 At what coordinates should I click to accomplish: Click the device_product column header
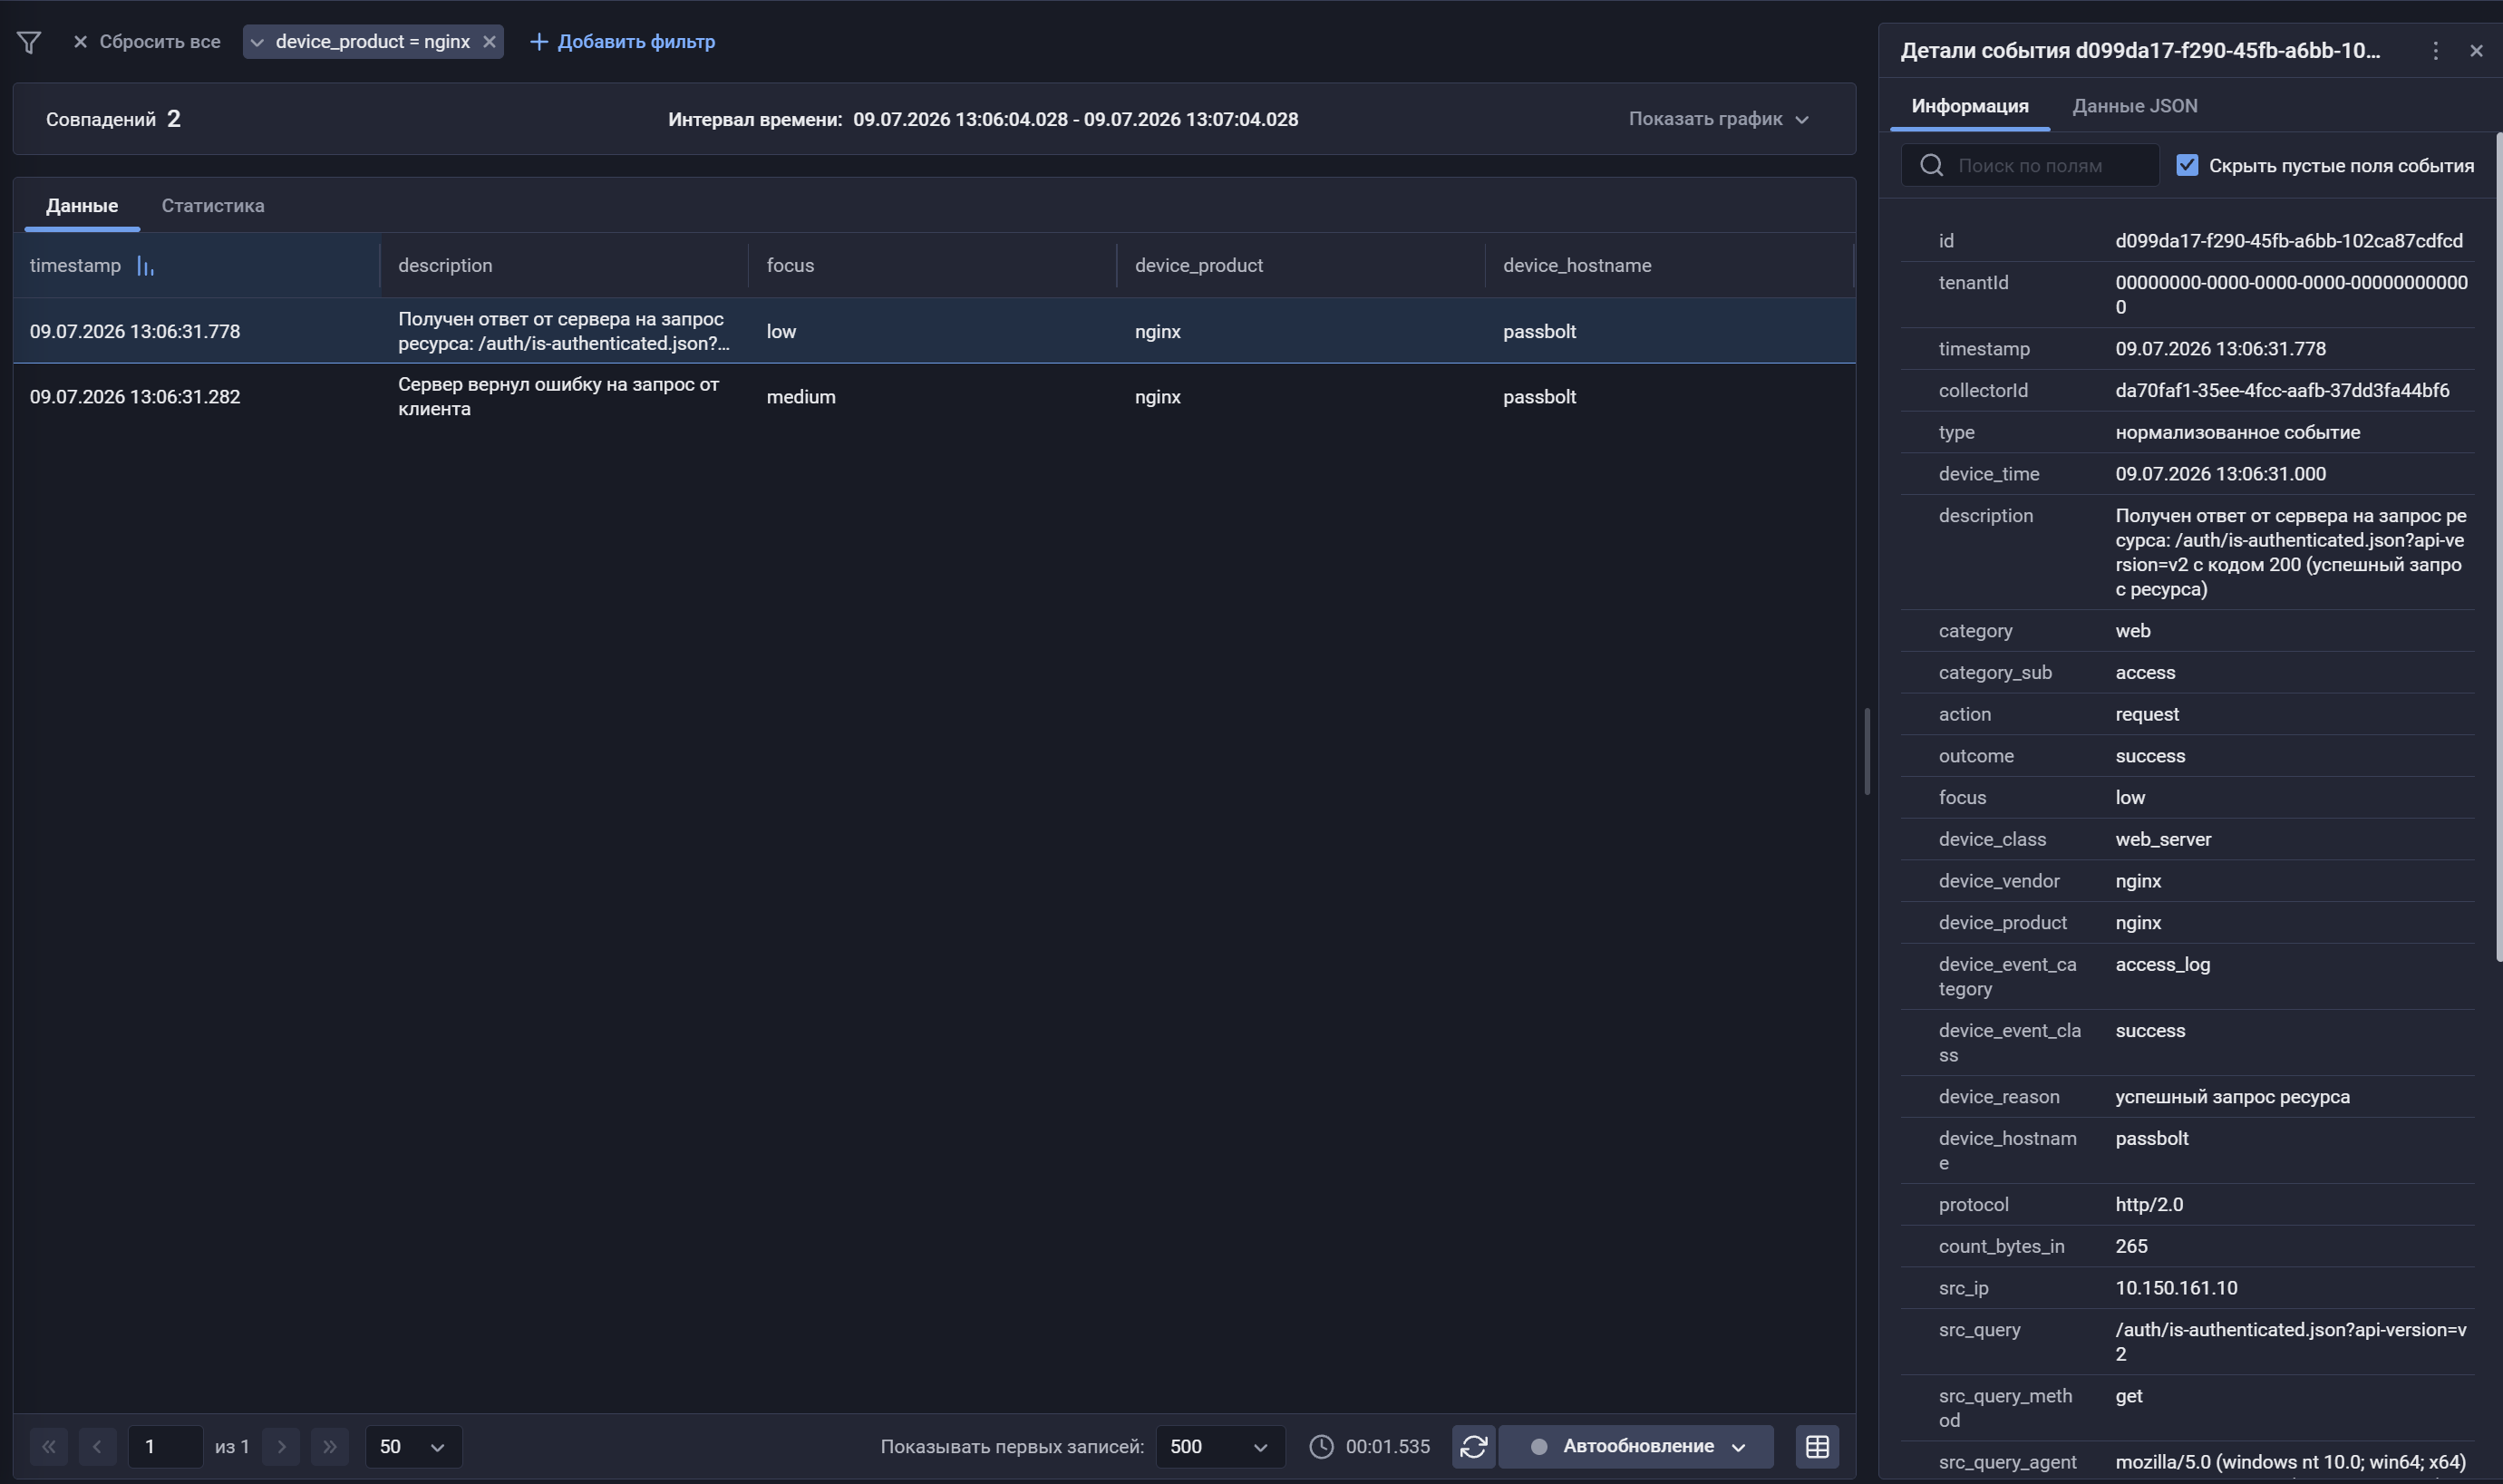[1198, 266]
